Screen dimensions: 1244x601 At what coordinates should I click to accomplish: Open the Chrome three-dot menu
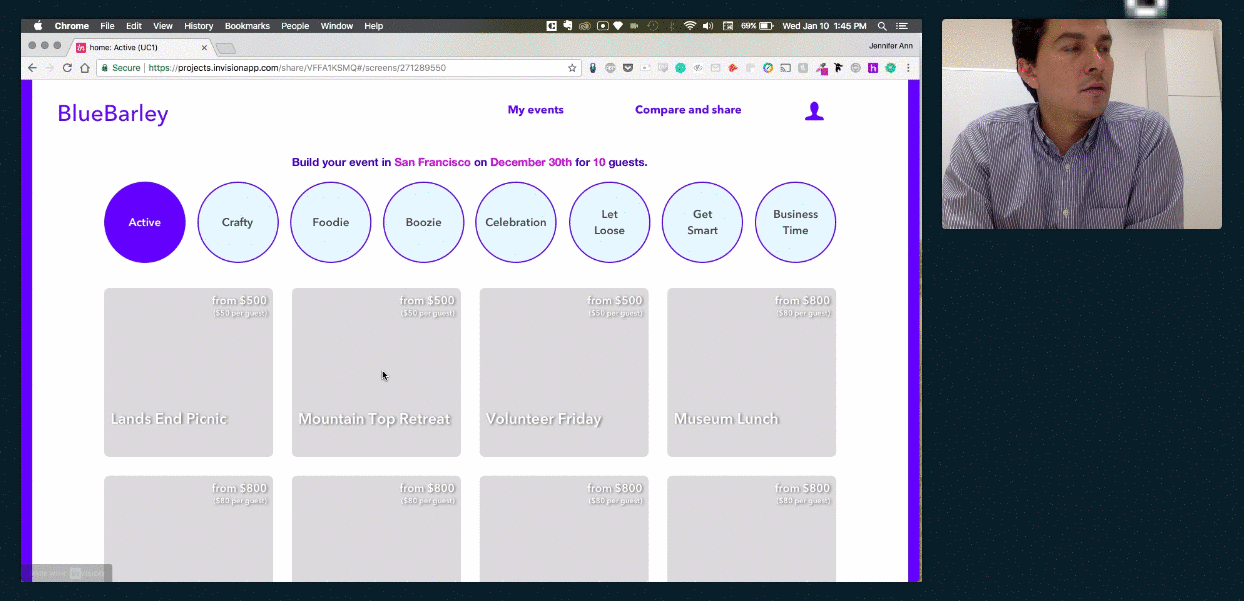point(908,68)
